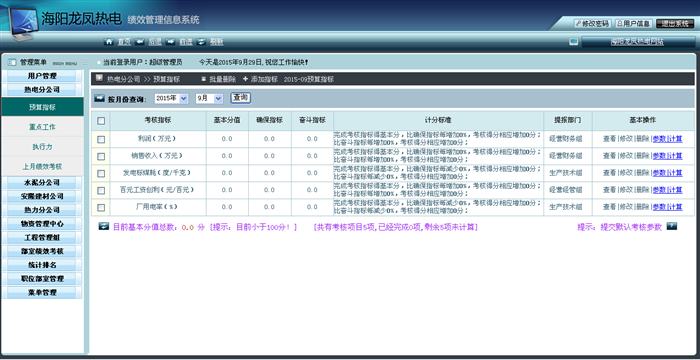Check the 百元工资创利 row checkbox
The width and height of the screenshot is (700, 360).
[101, 190]
